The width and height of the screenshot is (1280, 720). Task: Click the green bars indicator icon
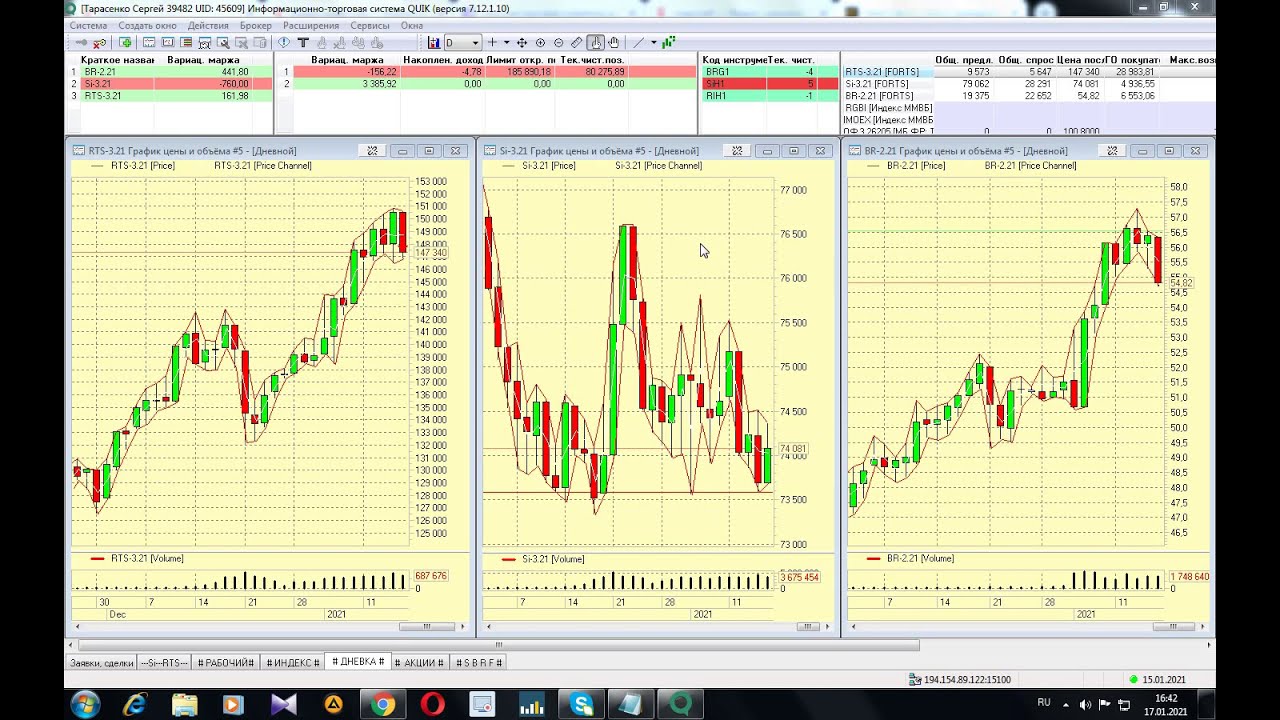point(668,43)
